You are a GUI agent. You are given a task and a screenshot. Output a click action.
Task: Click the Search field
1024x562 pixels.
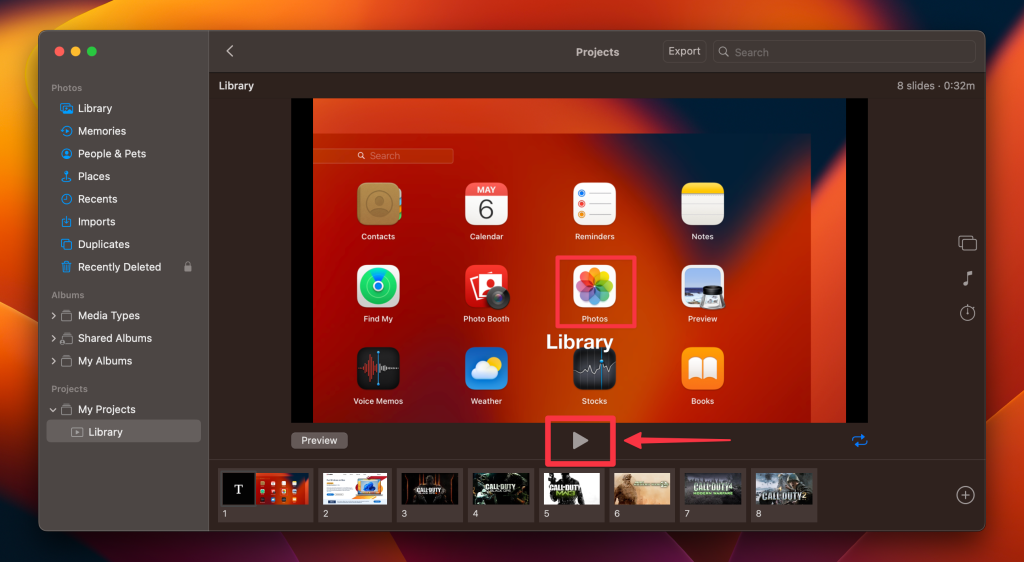[x=844, y=52]
